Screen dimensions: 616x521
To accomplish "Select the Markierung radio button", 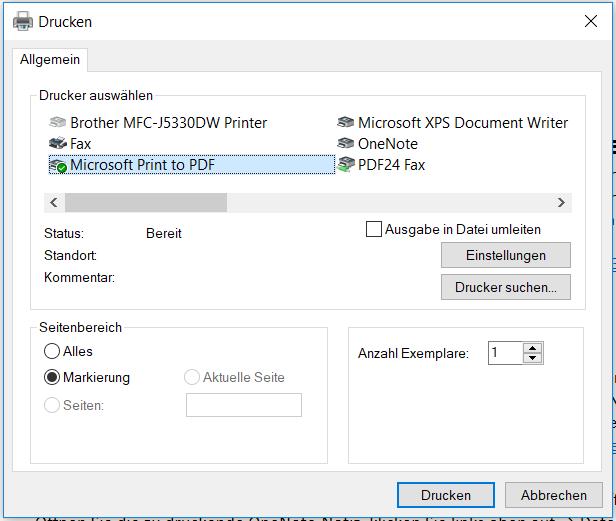I will pyautogui.click(x=52, y=377).
